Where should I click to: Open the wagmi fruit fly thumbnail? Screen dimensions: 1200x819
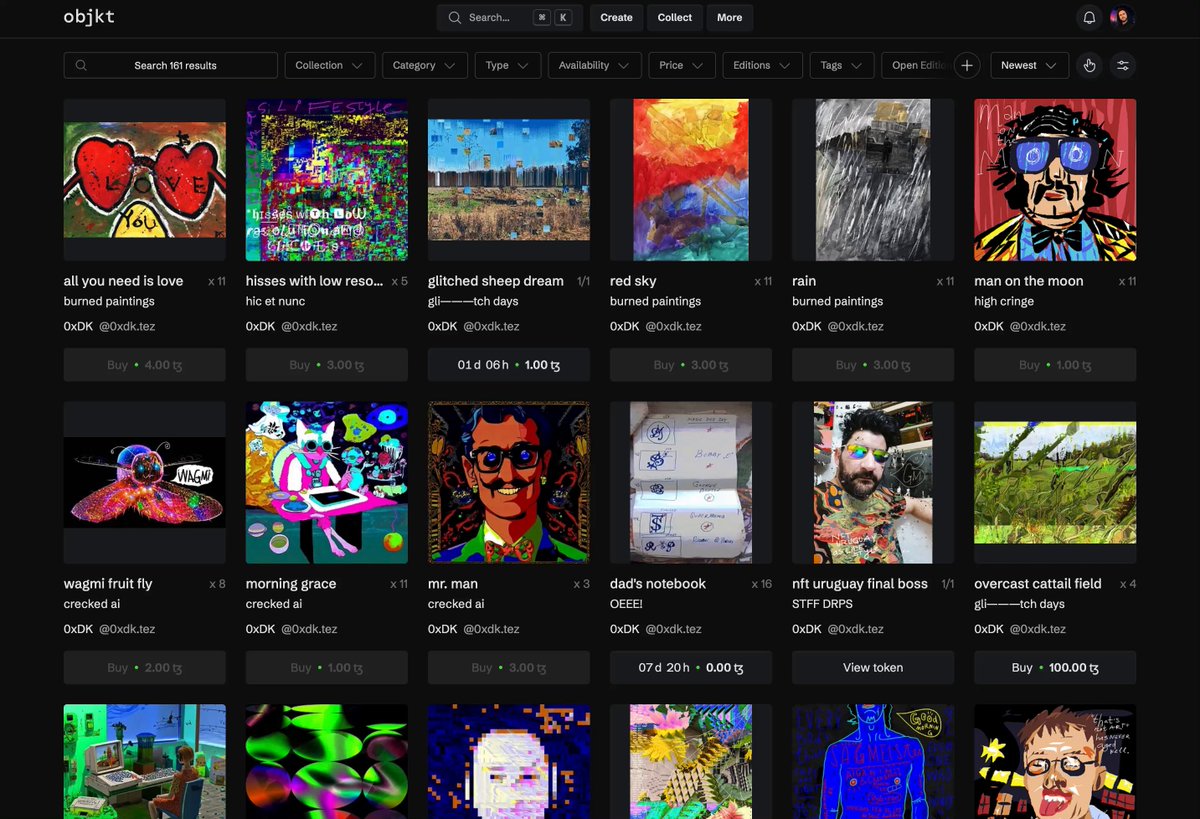(144, 483)
